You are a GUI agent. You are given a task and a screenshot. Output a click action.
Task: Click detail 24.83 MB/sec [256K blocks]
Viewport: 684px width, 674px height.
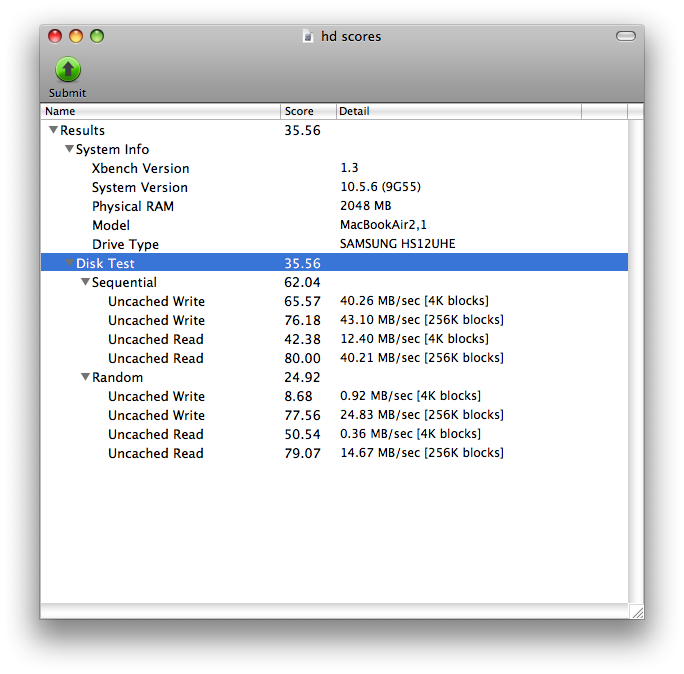(x=422, y=414)
